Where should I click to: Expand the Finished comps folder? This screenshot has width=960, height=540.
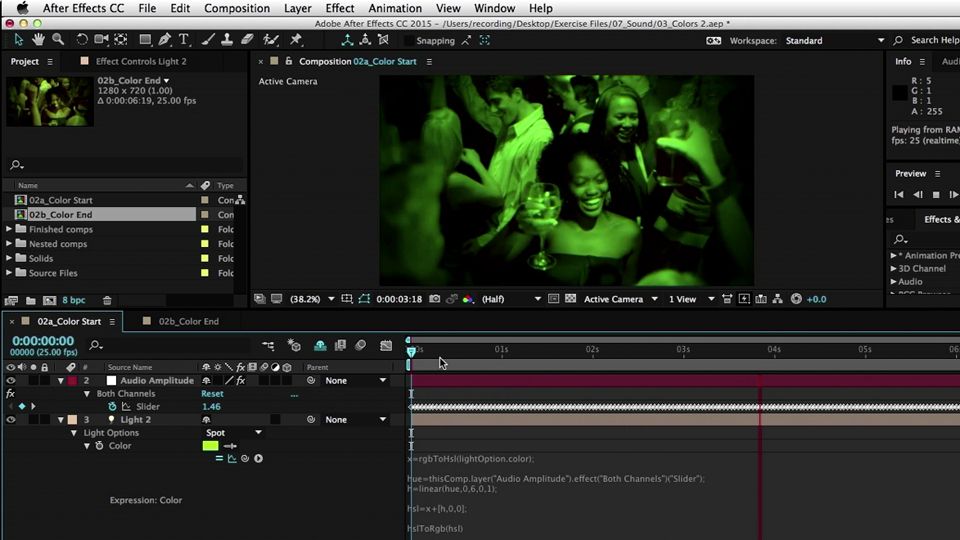click(x=9, y=229)
